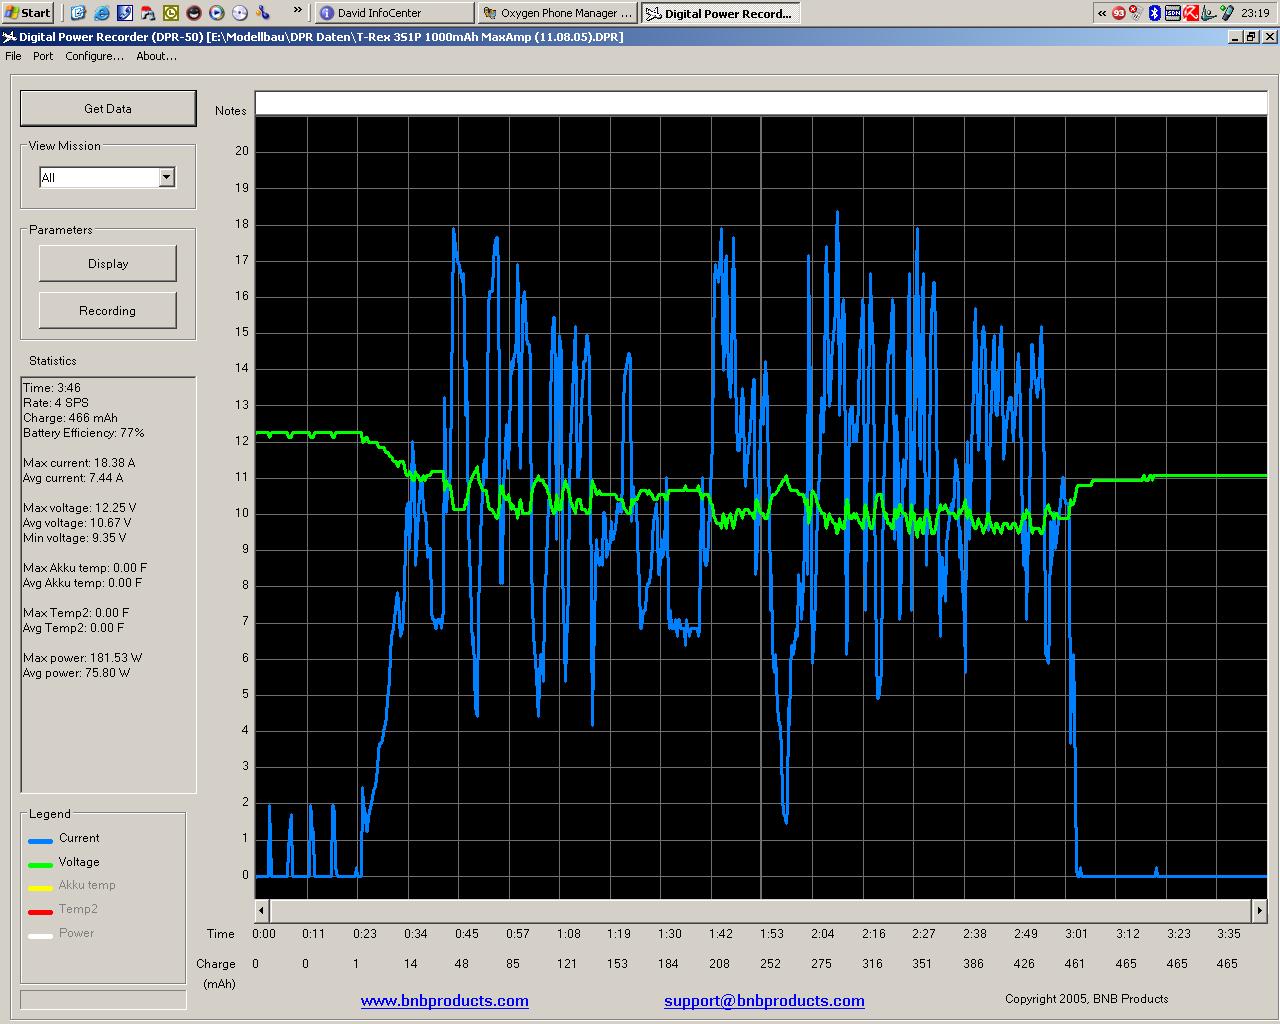
Task: Click the ISDN tray icon
Action: [1173, 13]
